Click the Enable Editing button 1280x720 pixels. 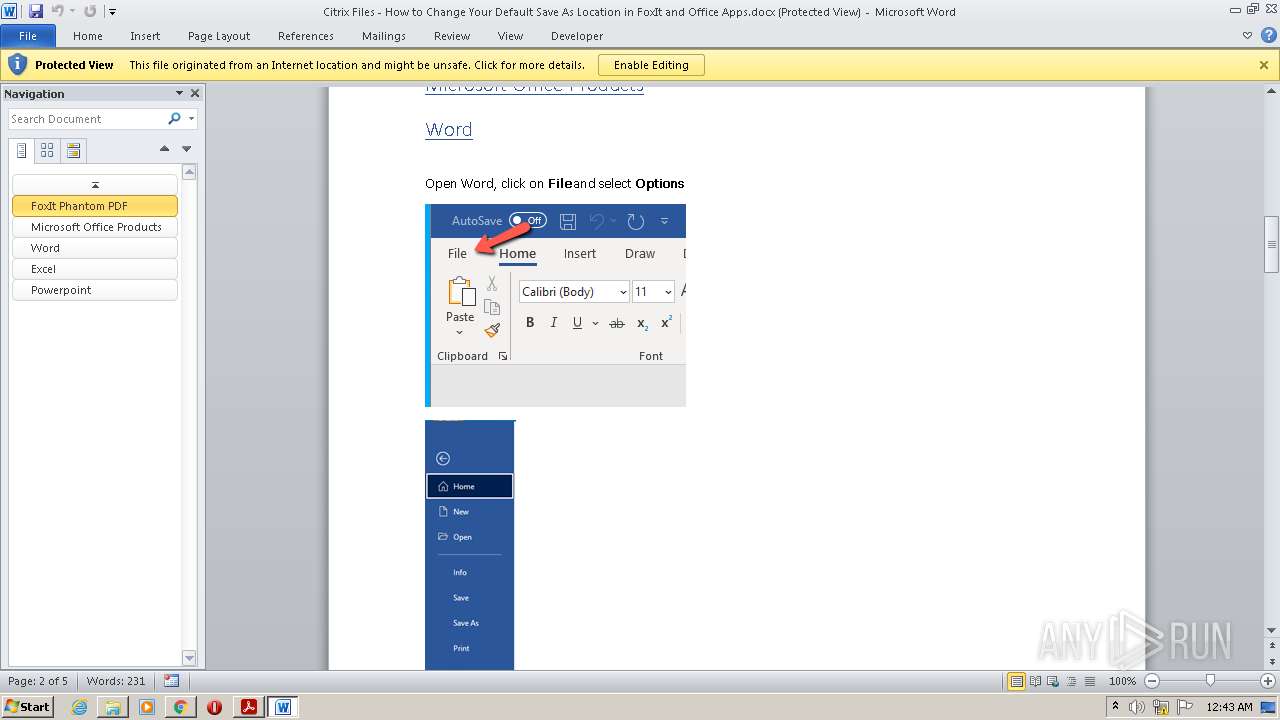click(651, 65)
